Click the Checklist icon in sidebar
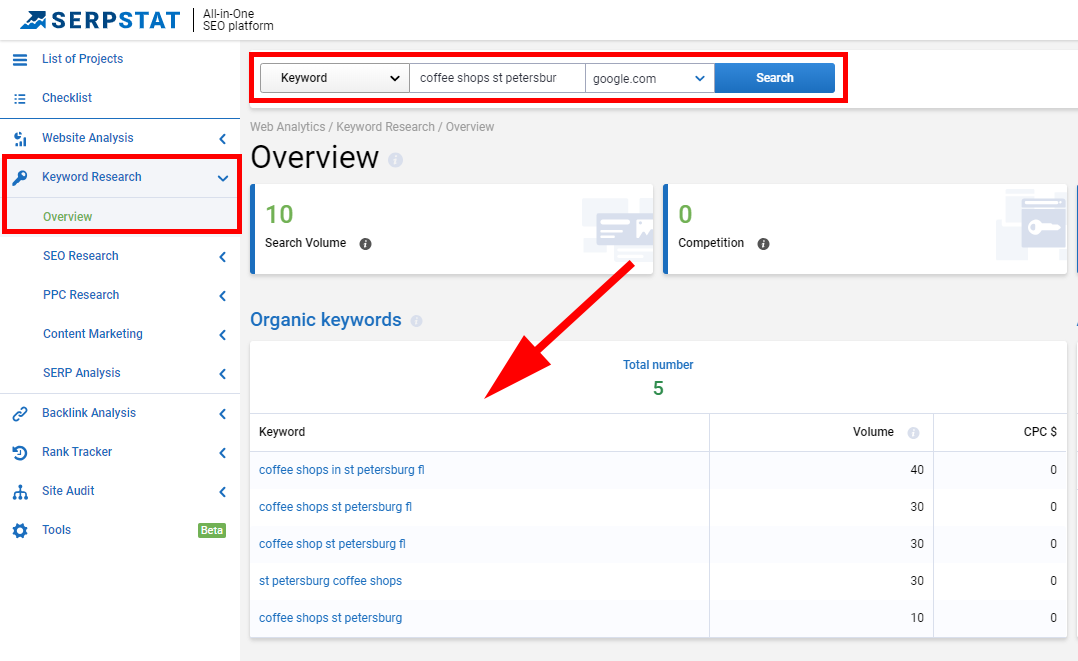Viewport: 1078px width, 661px height. pyautogui.click(x=20, y=99)
